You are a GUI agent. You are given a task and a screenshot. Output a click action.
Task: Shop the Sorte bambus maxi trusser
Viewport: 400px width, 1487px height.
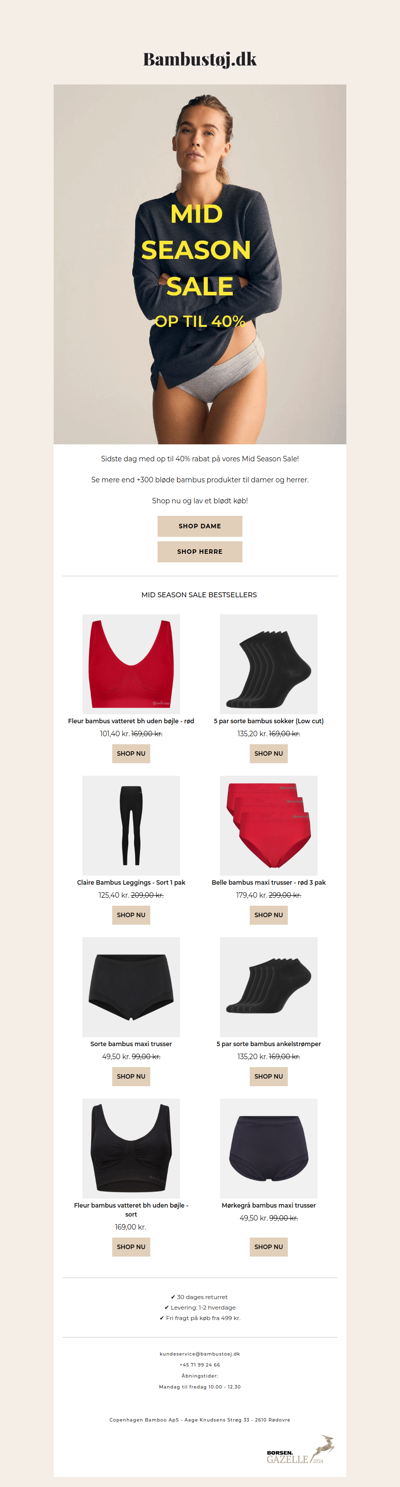click(131, 1076)
